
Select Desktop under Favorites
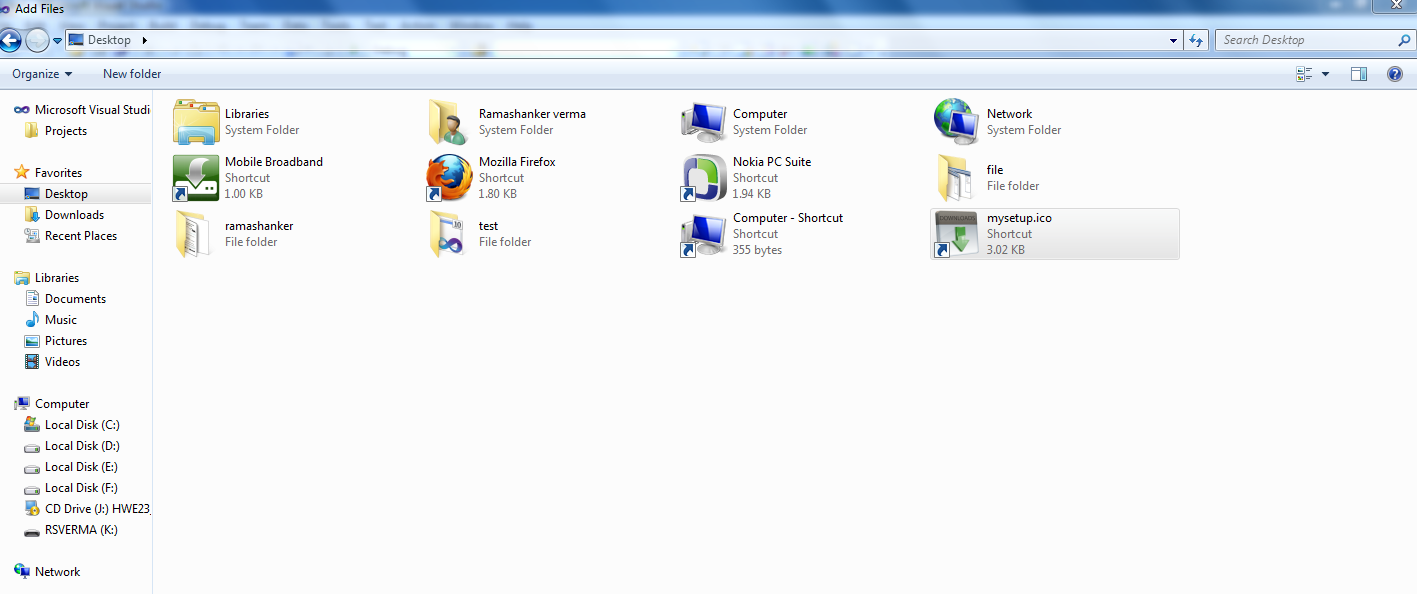click(65, 193)
